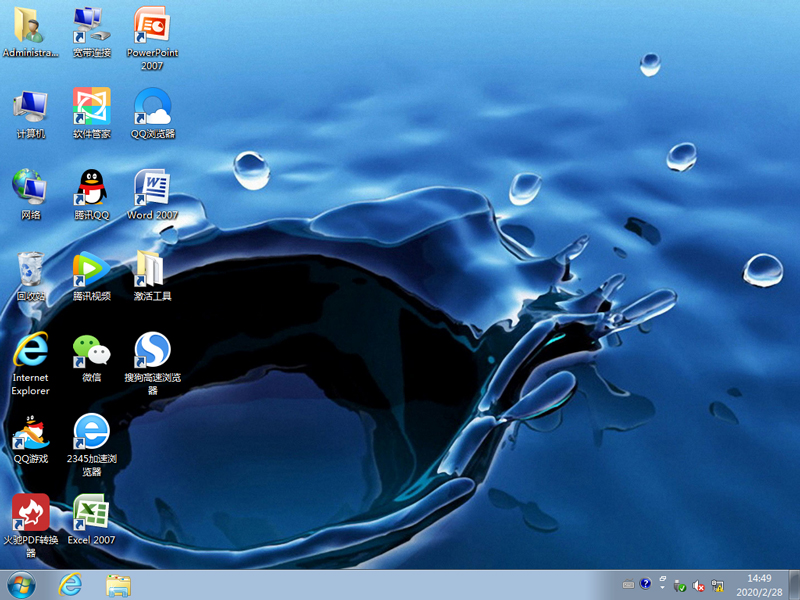Image resolution: width=800 pixels, height=600 pixels.
Task: Unmute the system volume in the tray
Action: pos(697,584)
